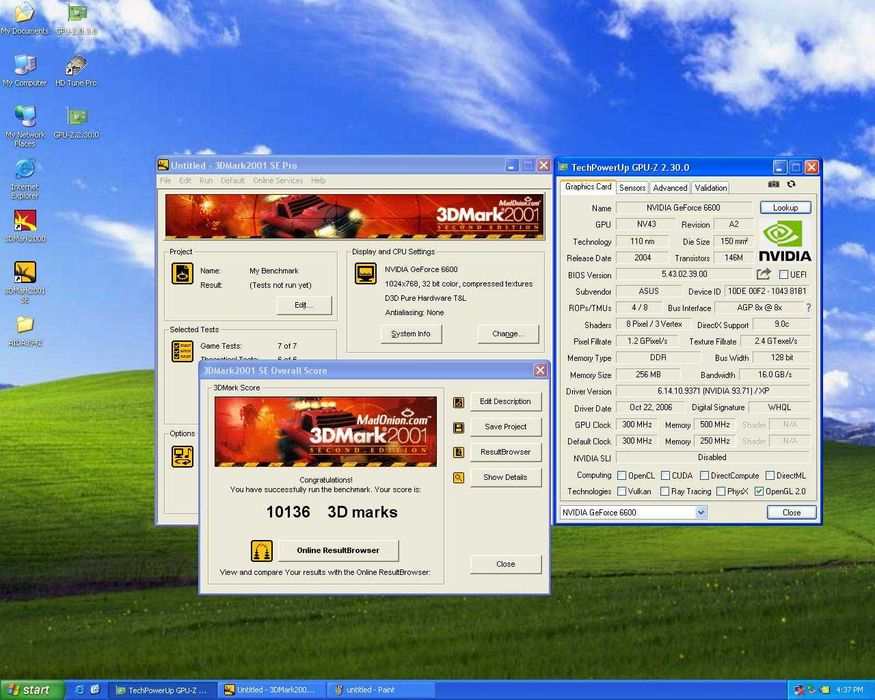The width and height of the screenshot is (875, 700).
Task: Click the Show Details magnifier icon
Action: [459, 477]
